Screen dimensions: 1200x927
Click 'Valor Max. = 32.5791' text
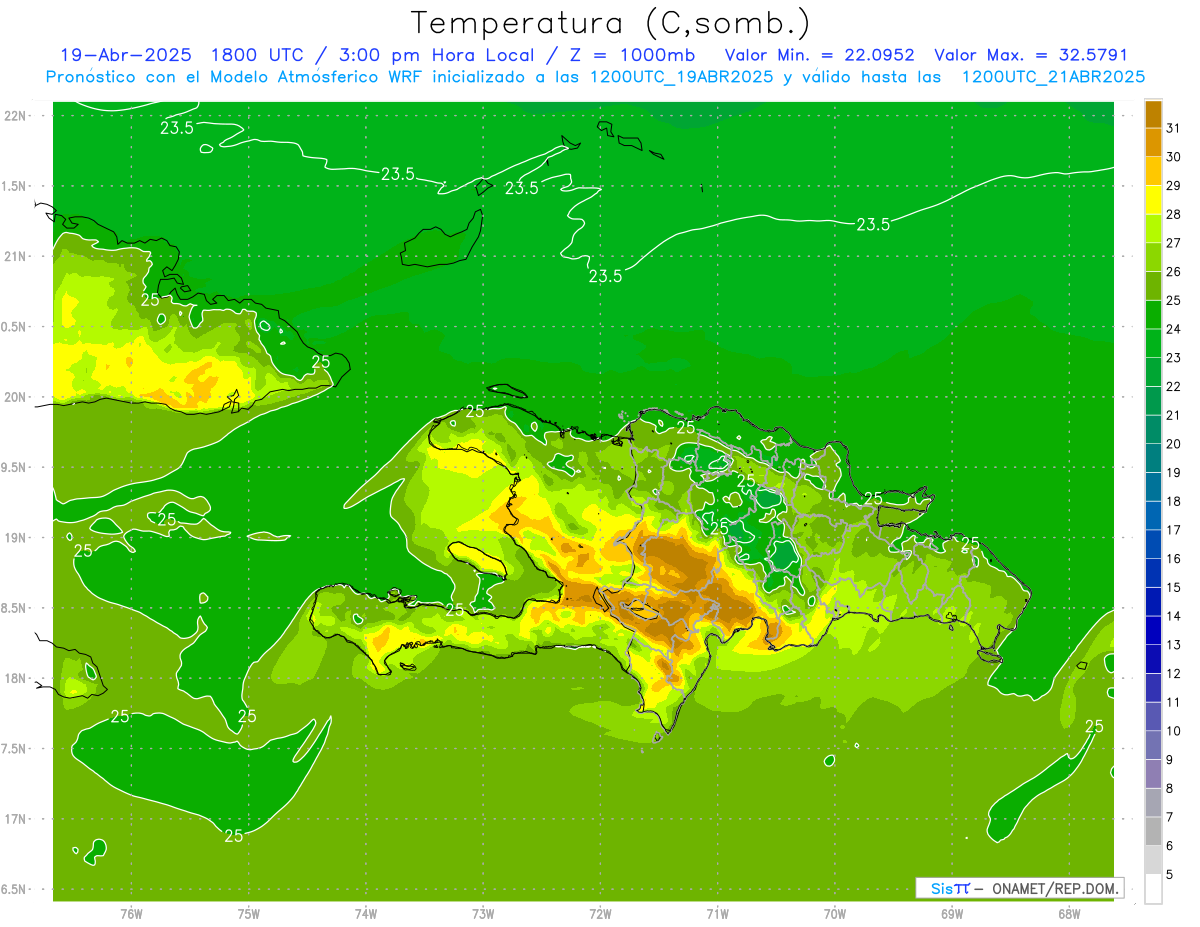coord(1031,55)
